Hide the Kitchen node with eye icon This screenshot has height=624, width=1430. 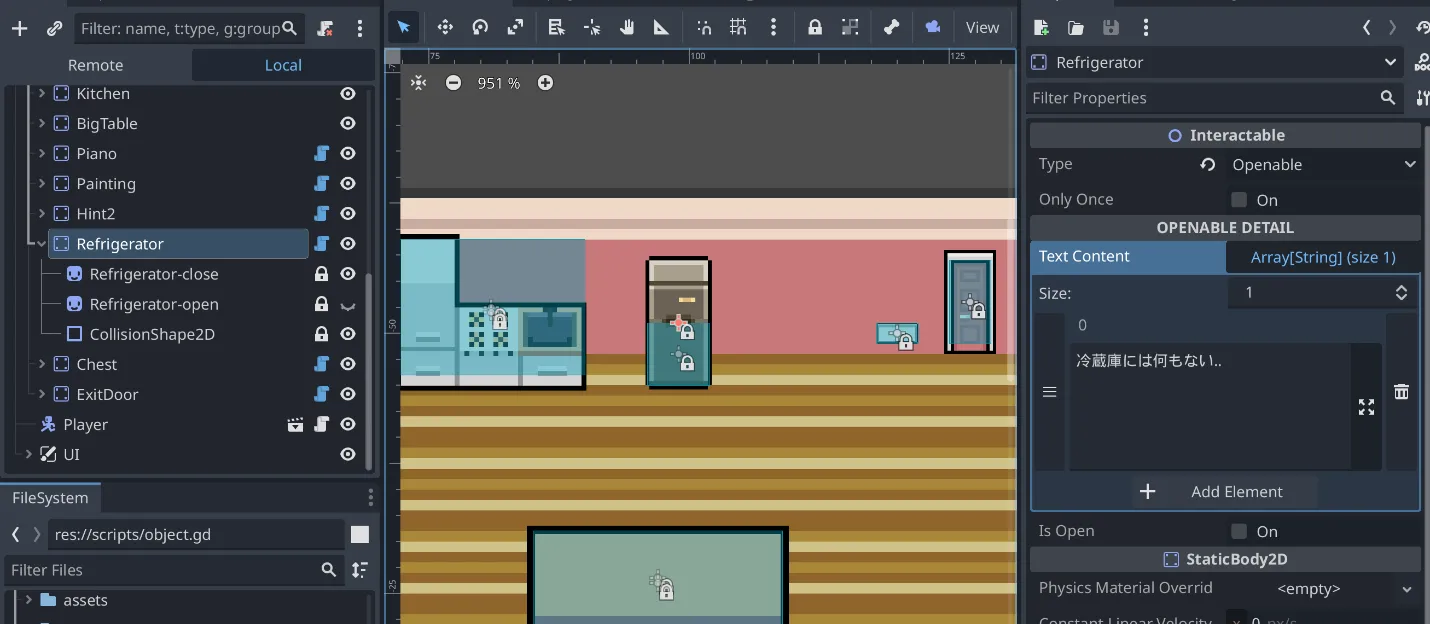[x=348, y=94]
